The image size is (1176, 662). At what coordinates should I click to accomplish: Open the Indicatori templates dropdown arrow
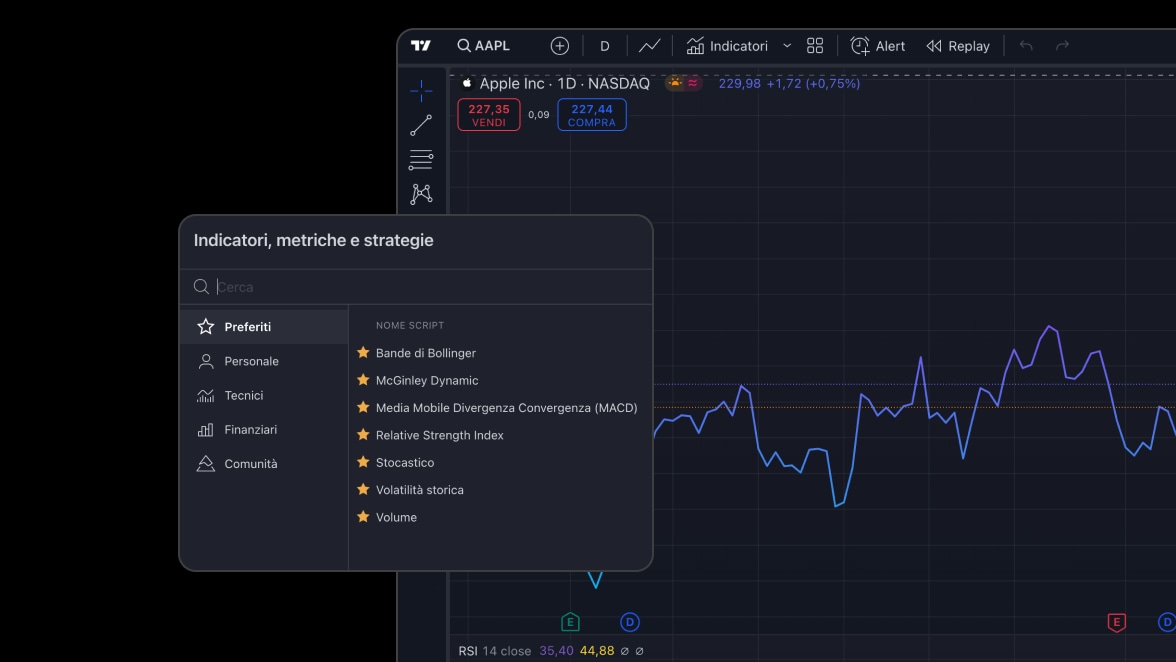coord(786,45)
